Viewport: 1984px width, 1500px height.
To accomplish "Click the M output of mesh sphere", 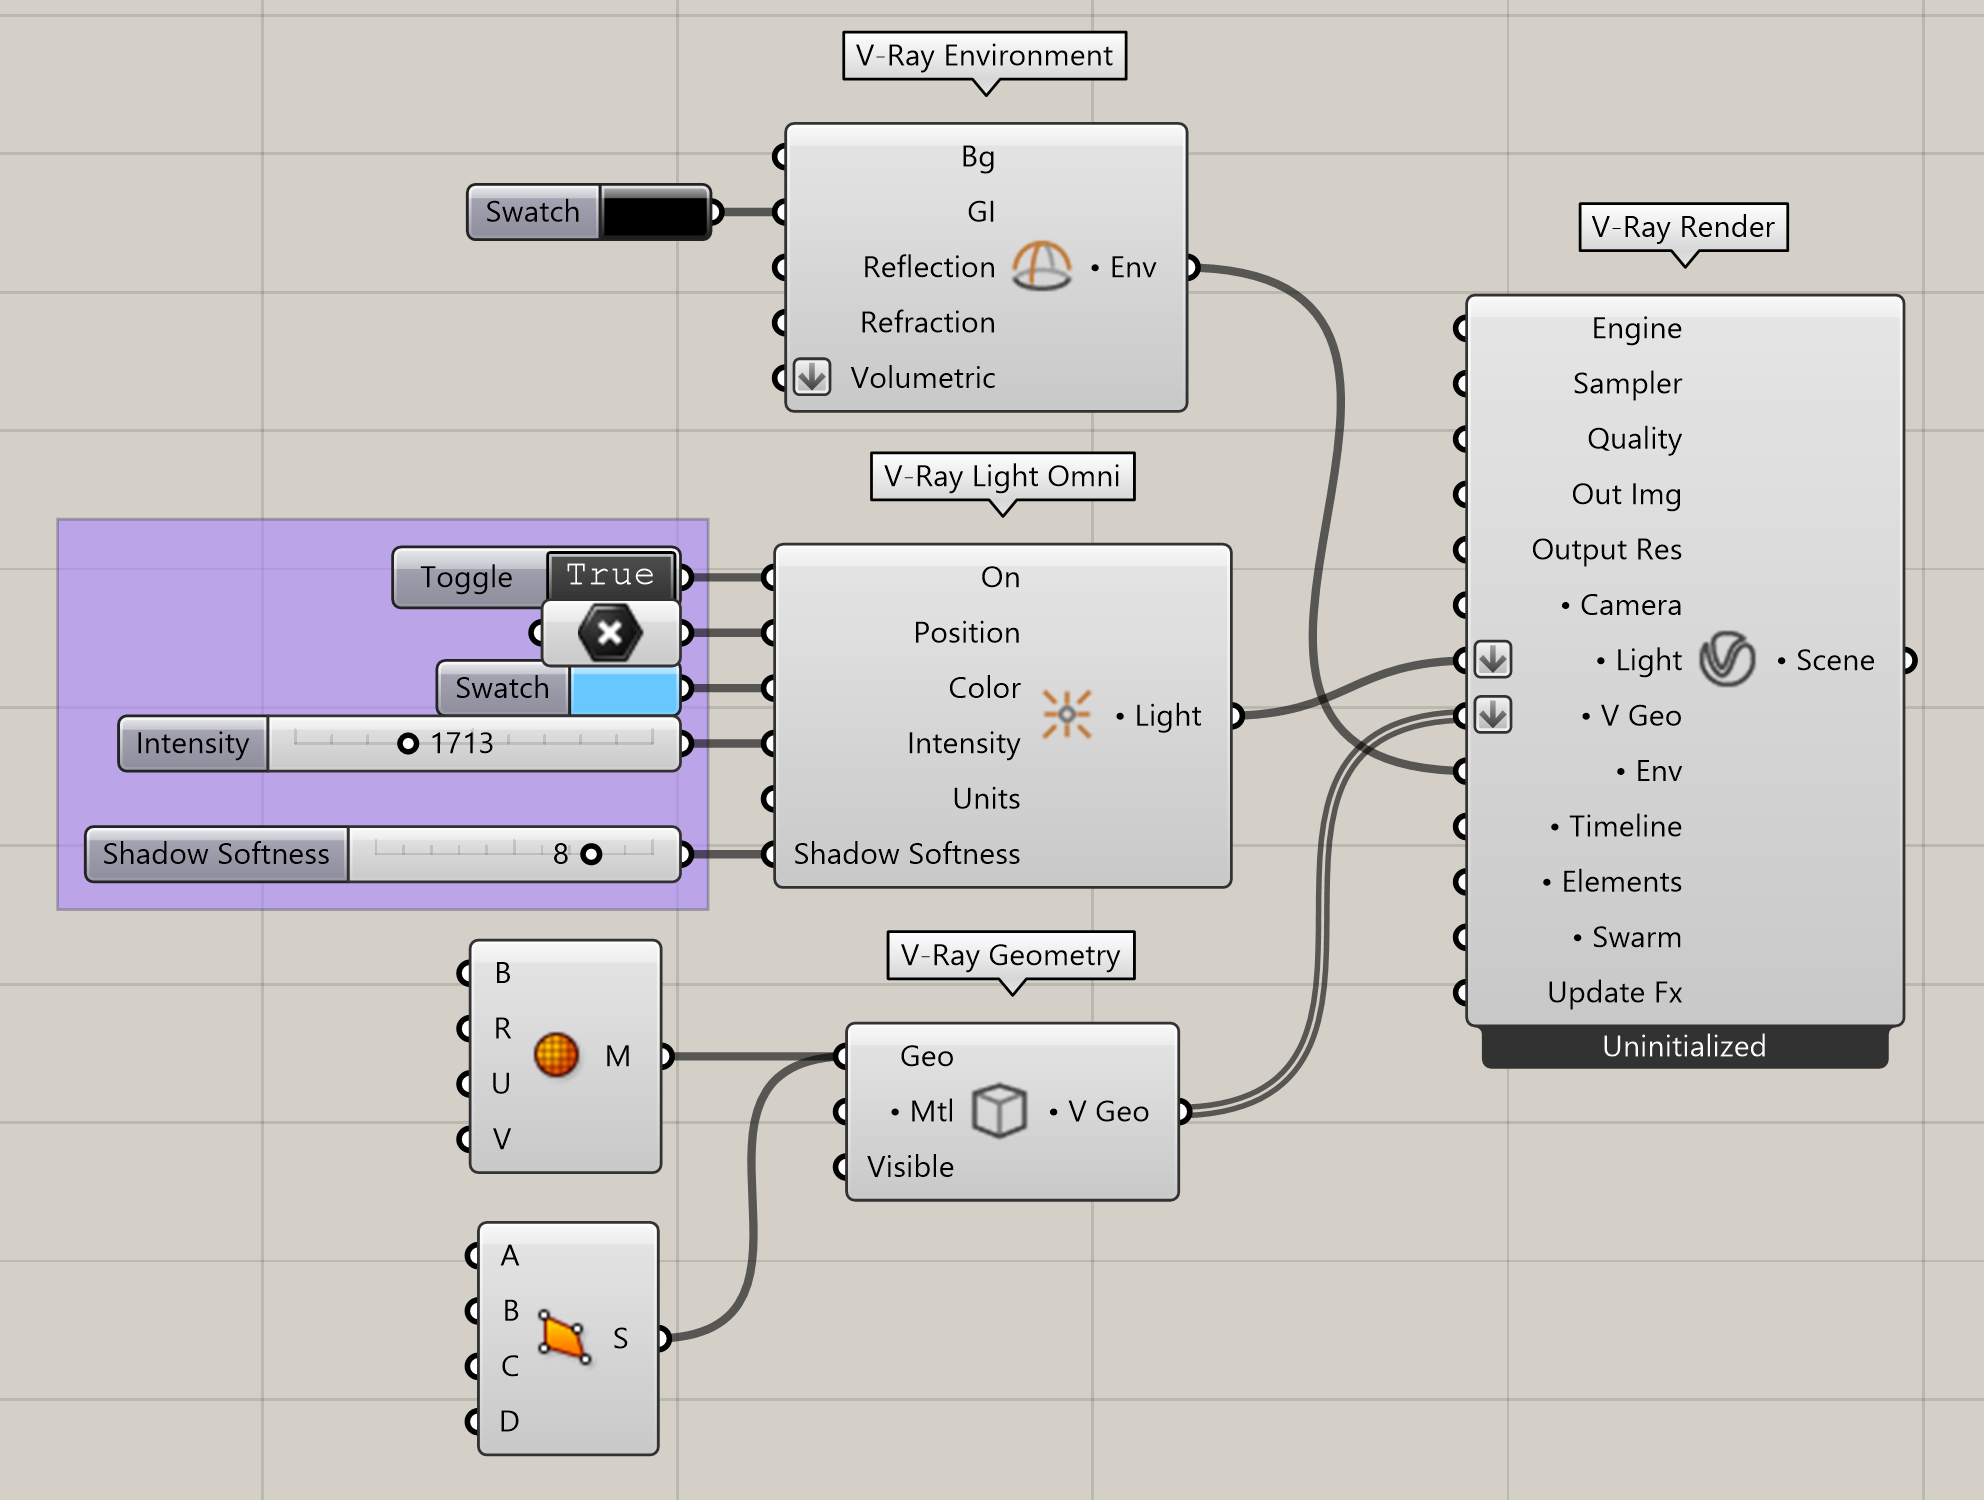I will coord(617,1056).
